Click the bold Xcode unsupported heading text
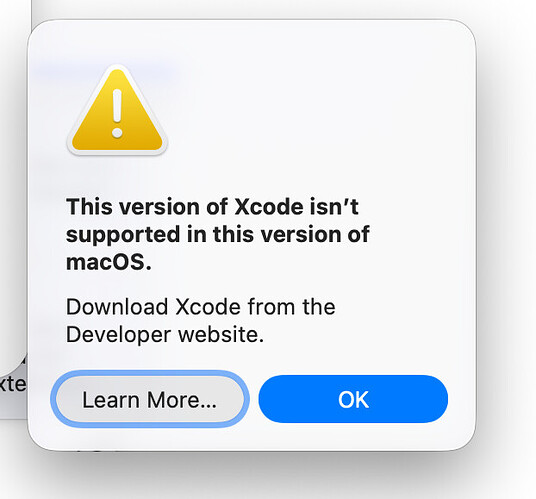Screen dimensions: 536x499 coord(217,234)
